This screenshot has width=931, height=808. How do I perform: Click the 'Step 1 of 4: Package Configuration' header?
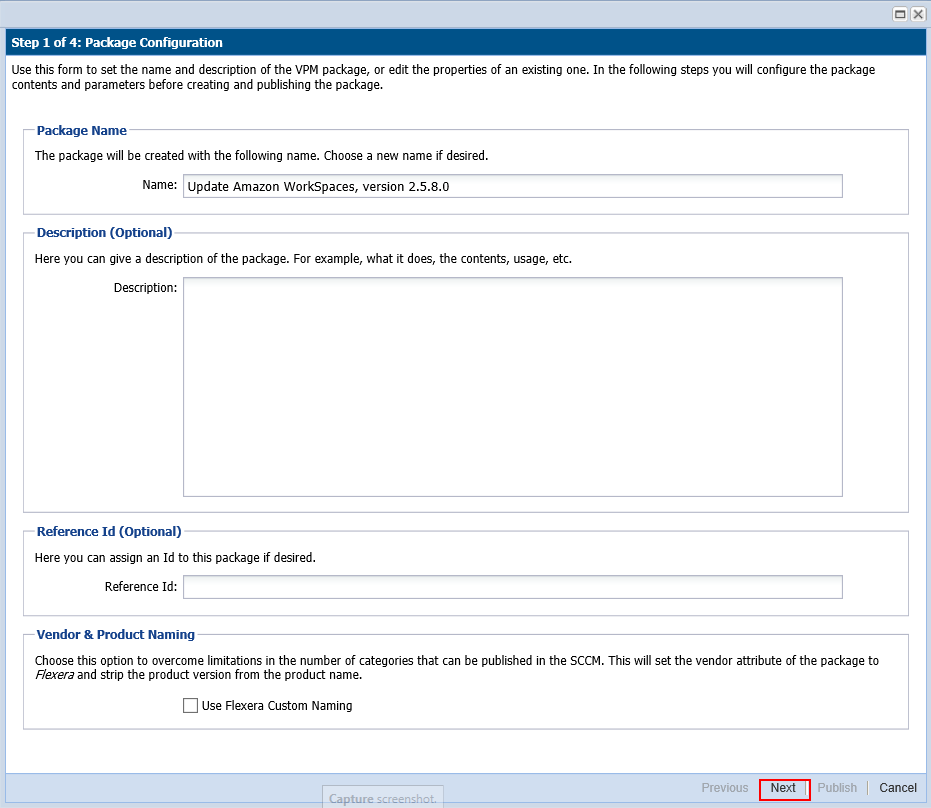point(117,43)
